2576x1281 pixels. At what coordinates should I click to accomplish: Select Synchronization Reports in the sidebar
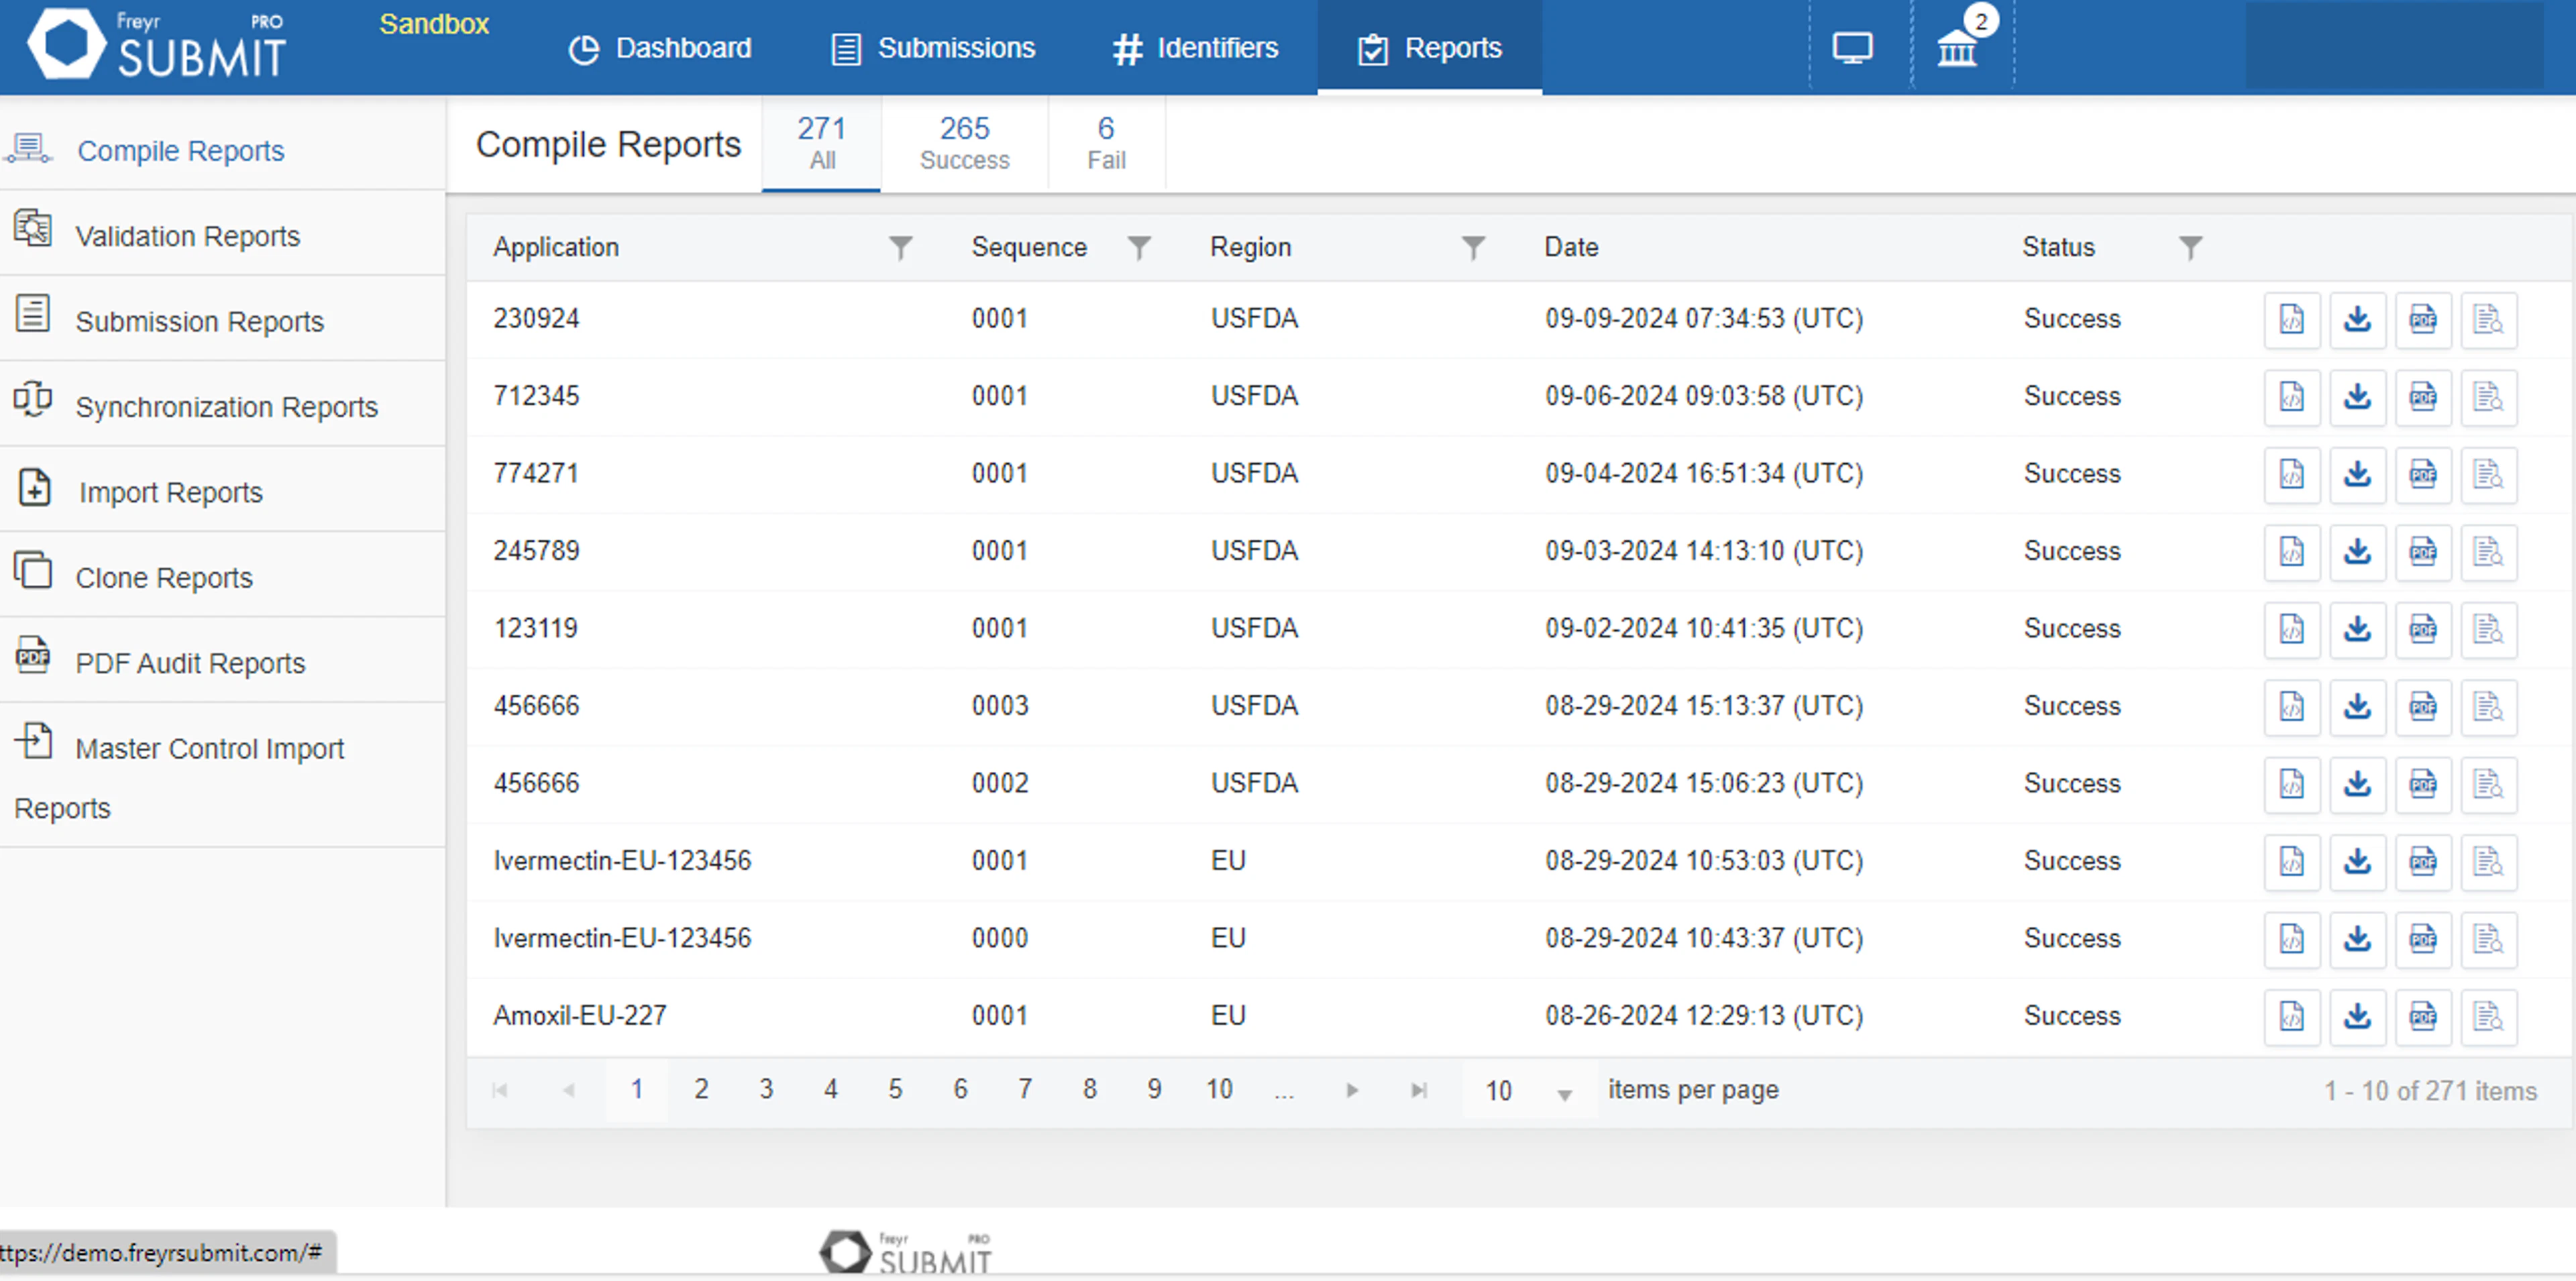227,406
